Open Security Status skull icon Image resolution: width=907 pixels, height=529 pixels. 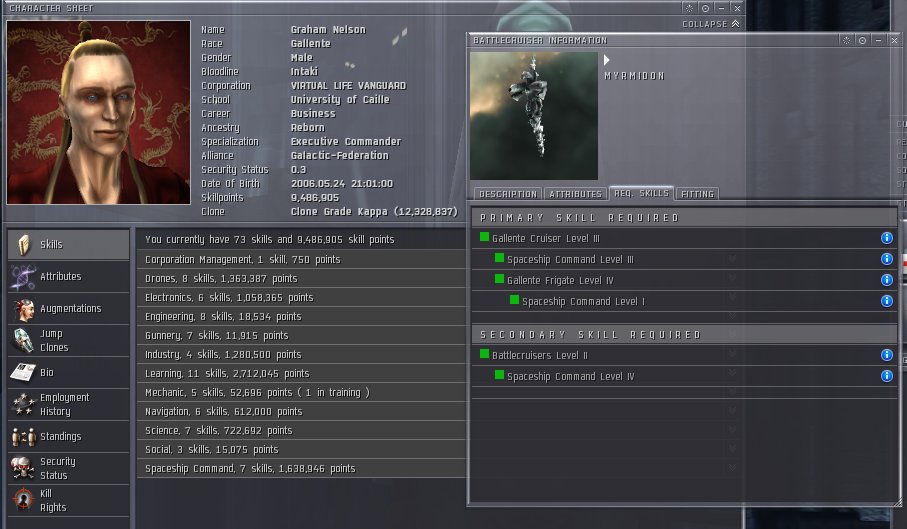(23, 468)
